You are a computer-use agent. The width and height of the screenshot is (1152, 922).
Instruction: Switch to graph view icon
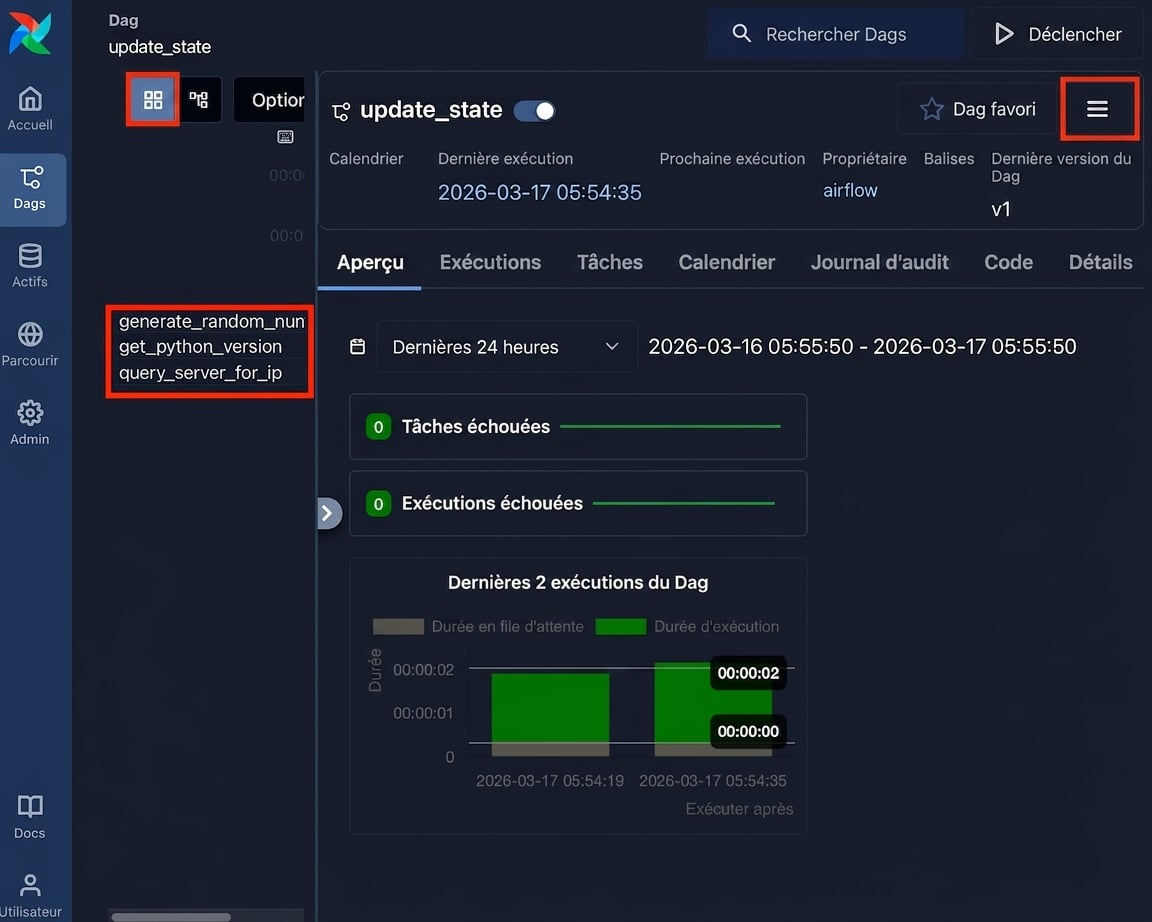pyautogui.click(x=199, y=100)
